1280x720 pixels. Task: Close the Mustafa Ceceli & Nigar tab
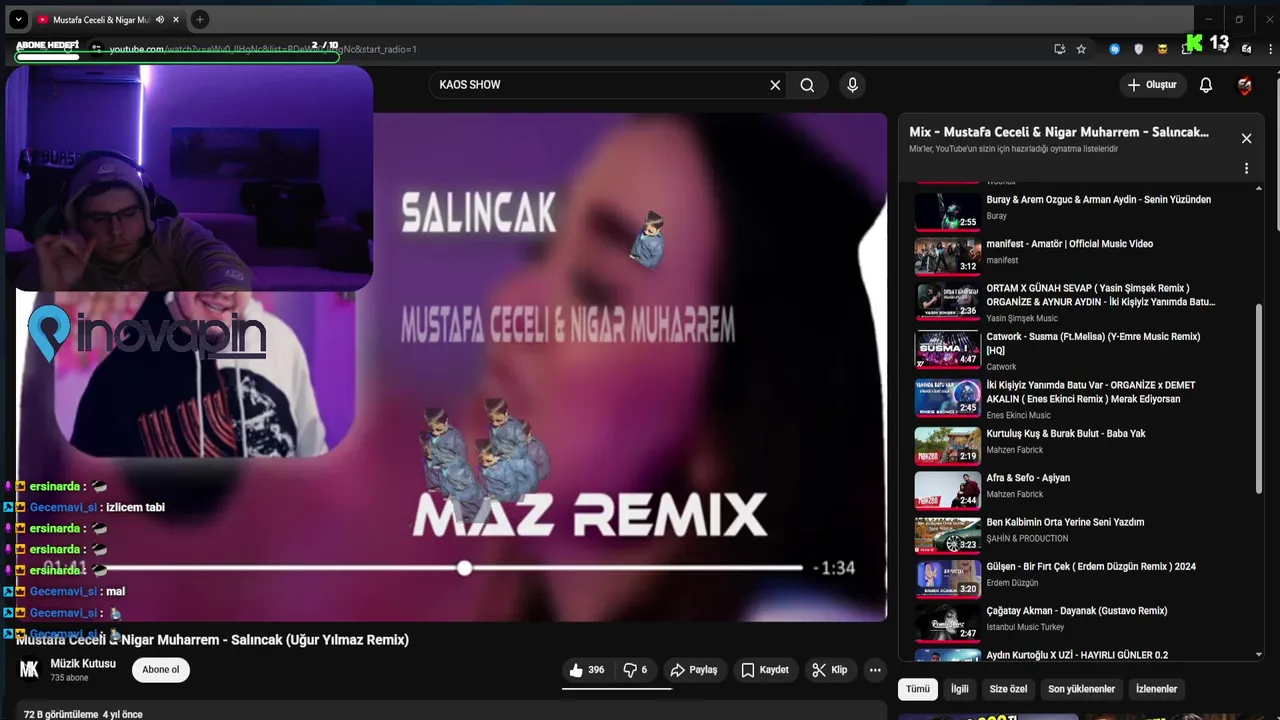pos(177,20)
